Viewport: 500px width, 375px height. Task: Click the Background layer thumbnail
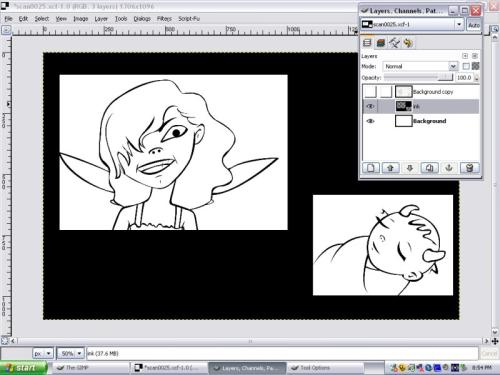coord(403,121)
